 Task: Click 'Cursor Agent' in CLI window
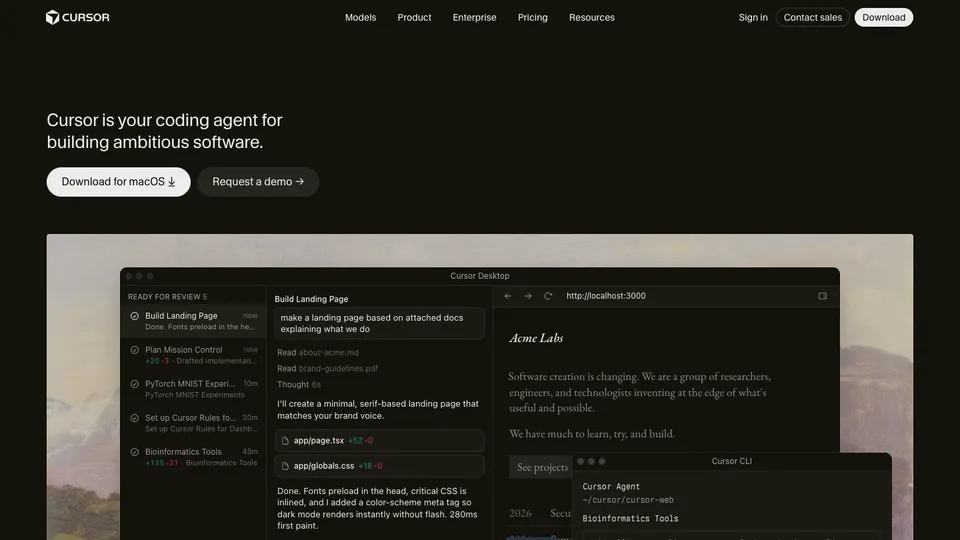coord(611,487)
